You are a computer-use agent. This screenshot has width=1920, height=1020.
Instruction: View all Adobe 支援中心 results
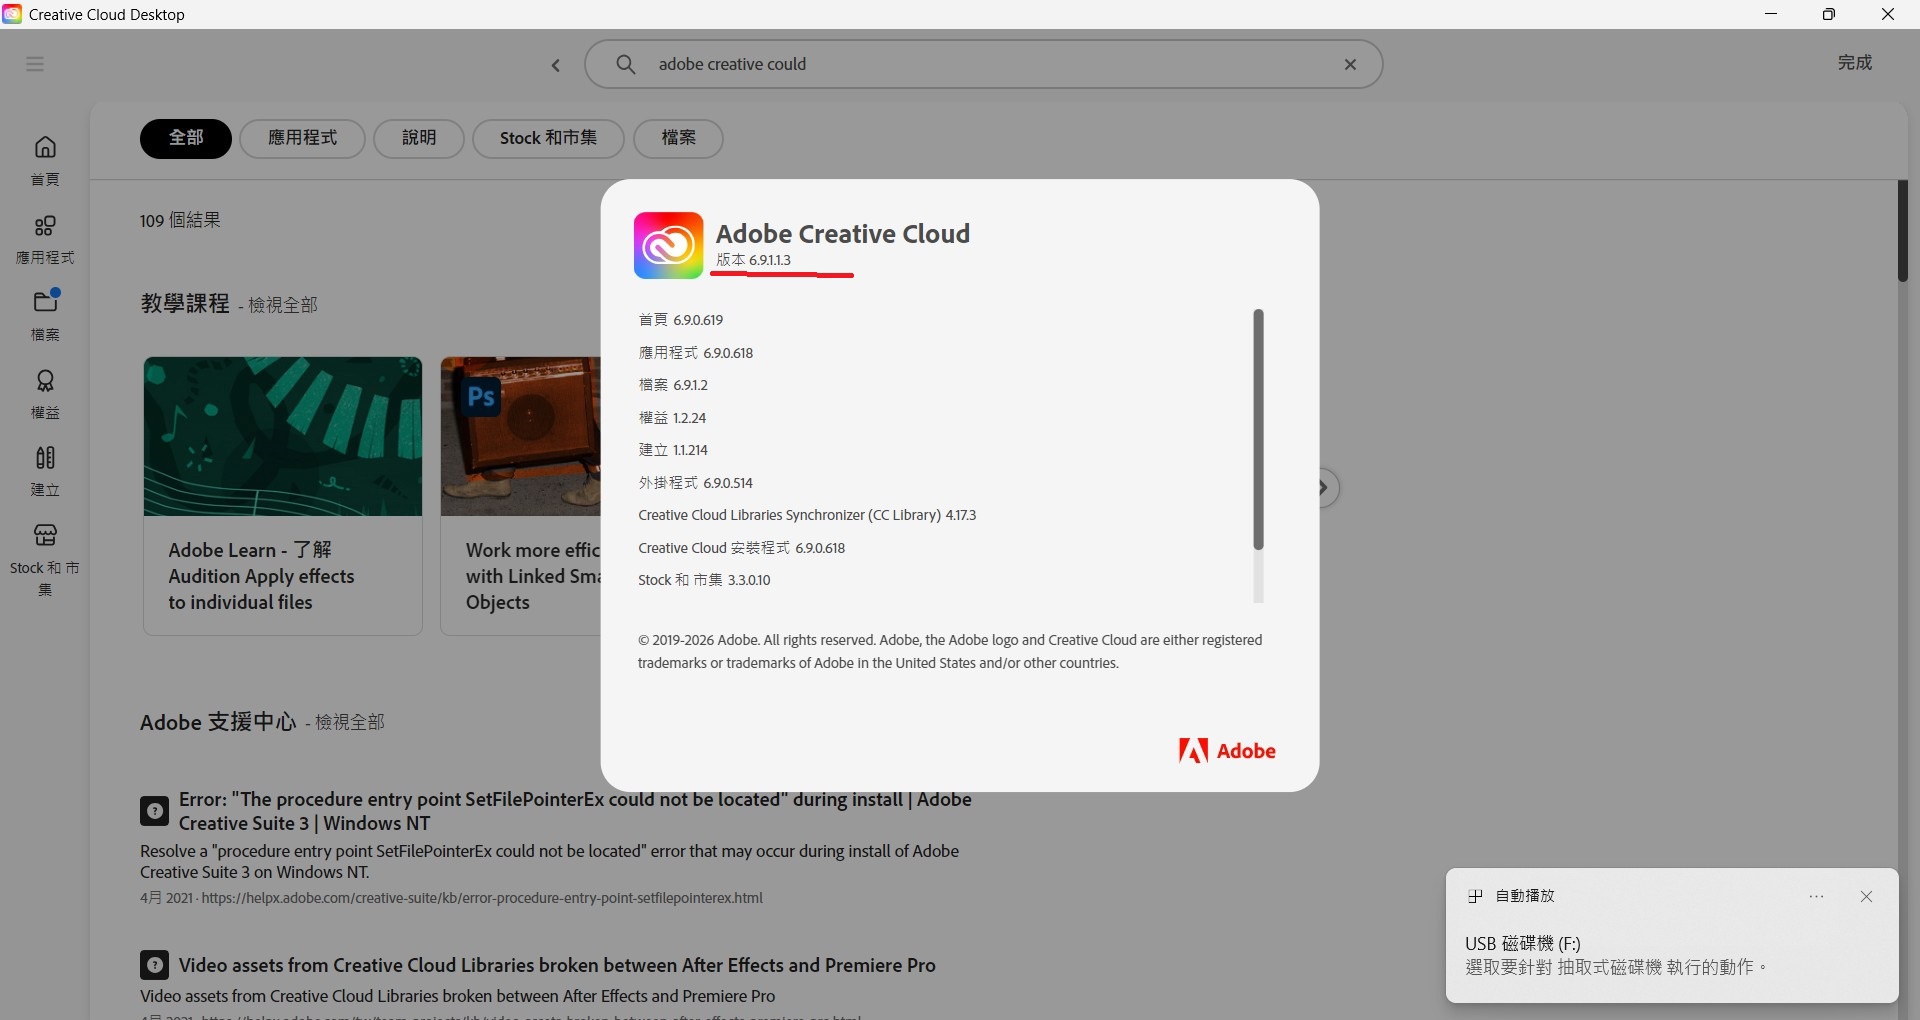point(350,722)
